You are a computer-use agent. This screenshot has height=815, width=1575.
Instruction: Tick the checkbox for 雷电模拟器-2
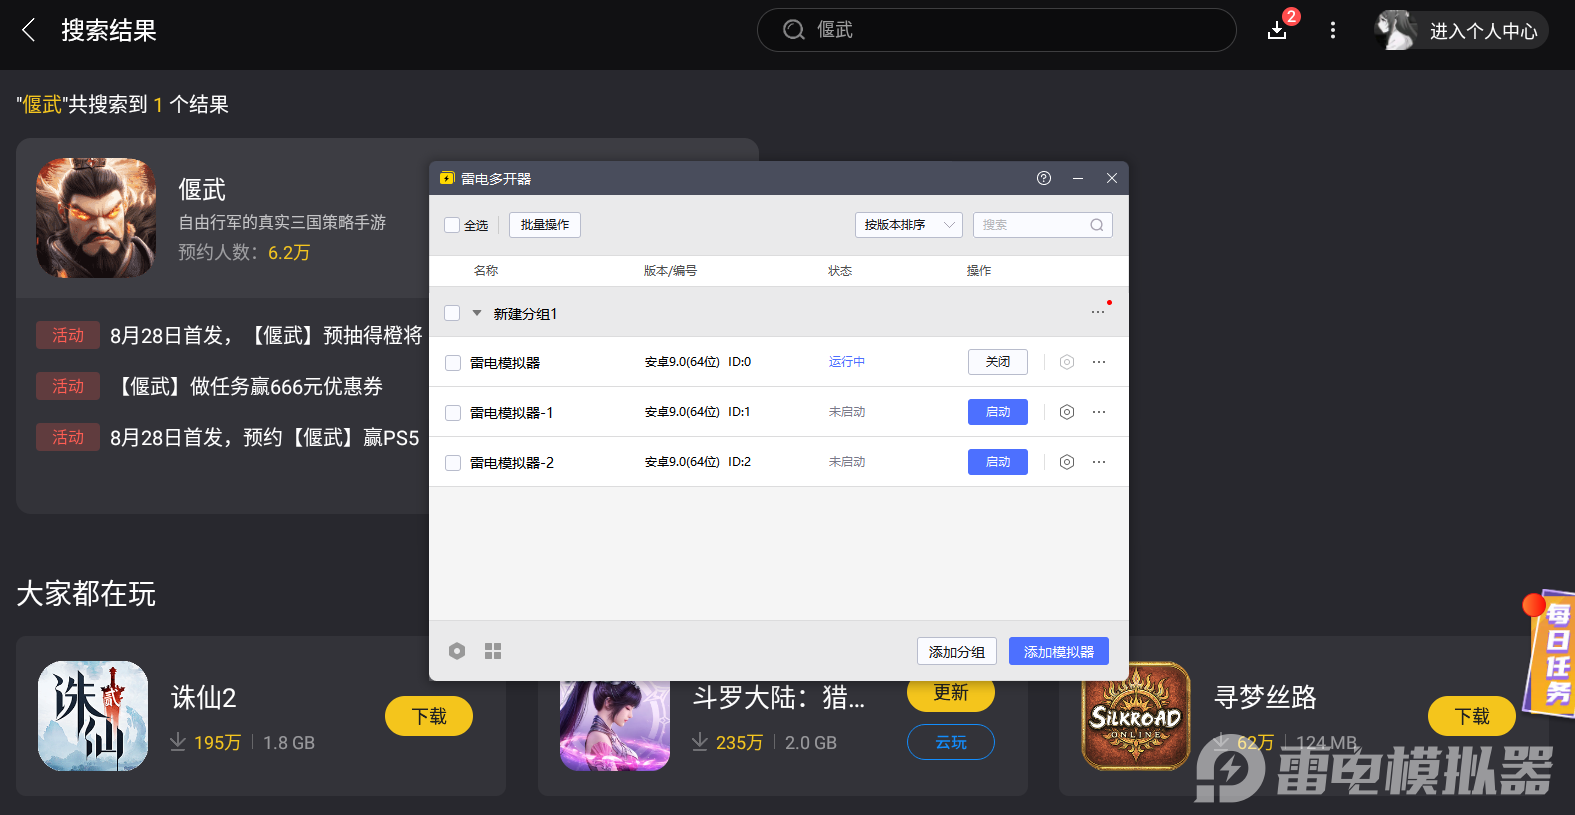tap(453, 463)
